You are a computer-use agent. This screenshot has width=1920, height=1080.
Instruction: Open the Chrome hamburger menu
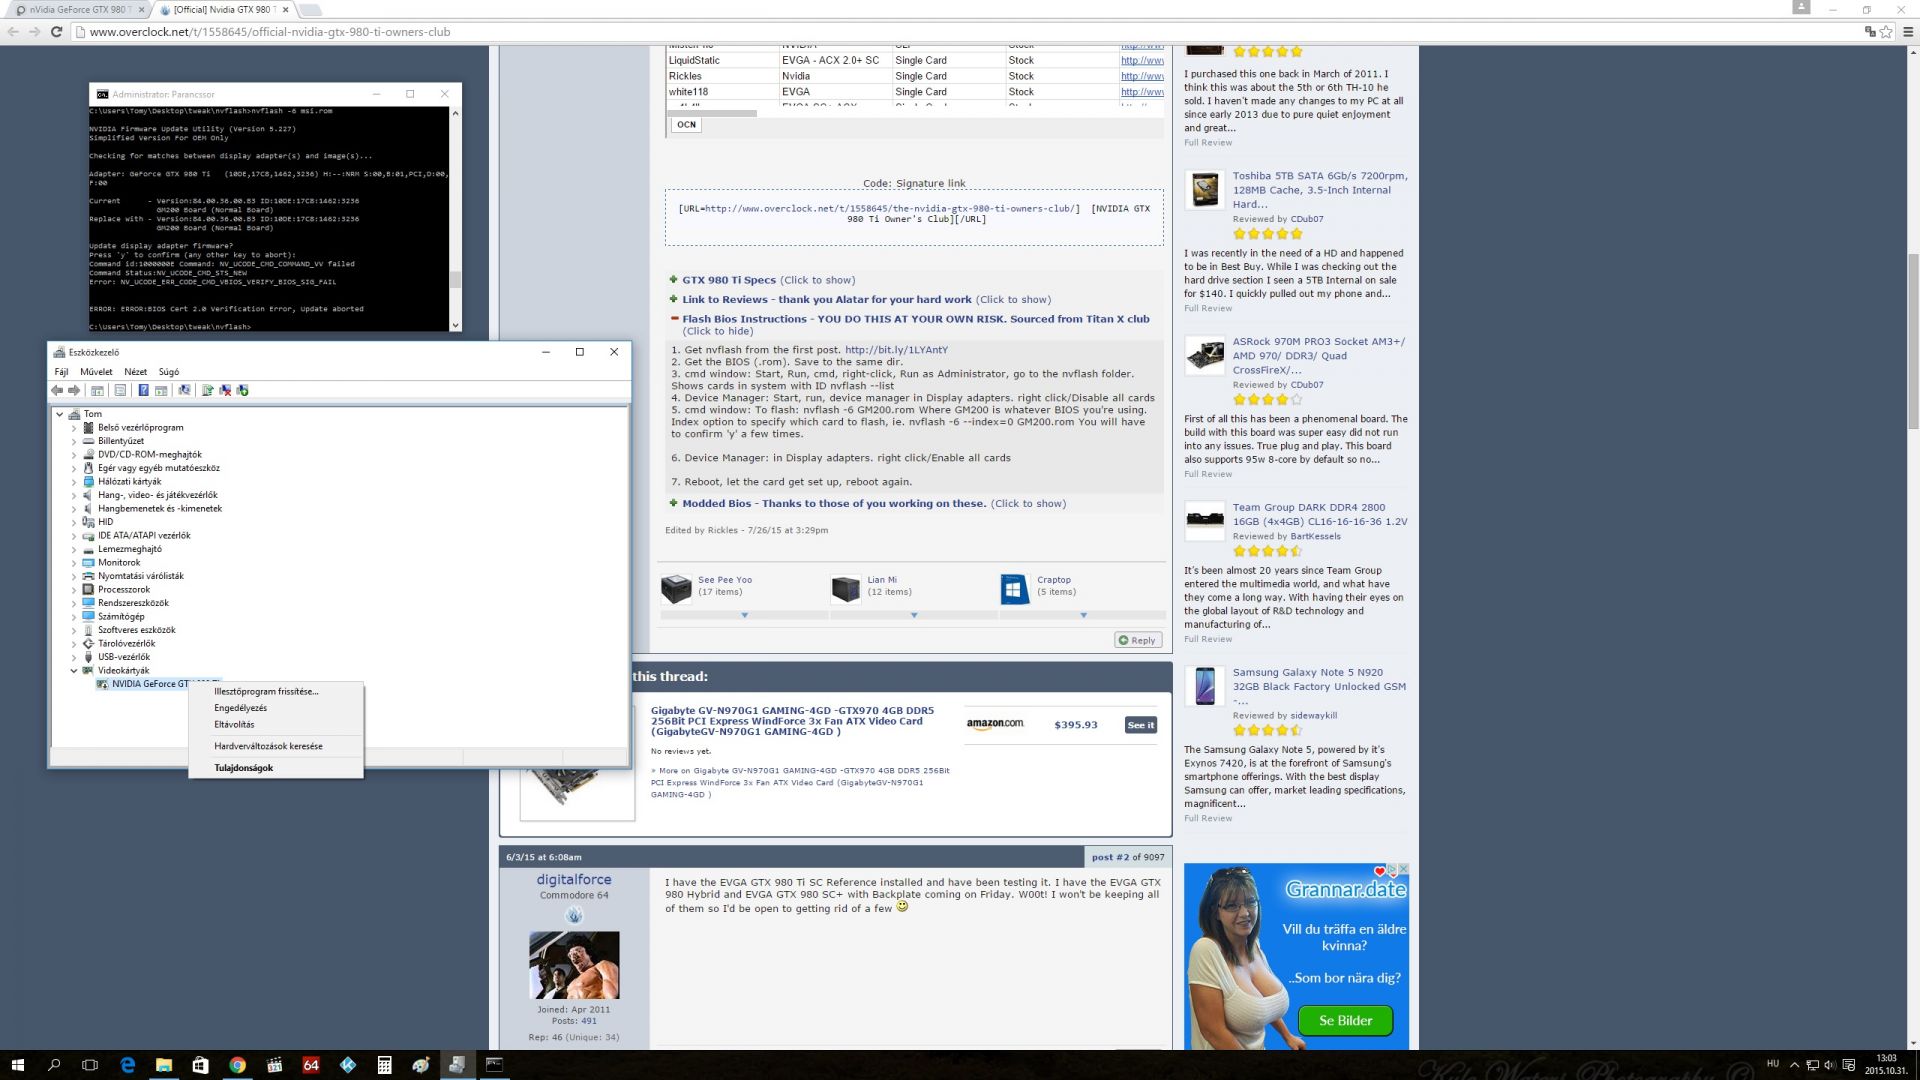click(1907, 32)
